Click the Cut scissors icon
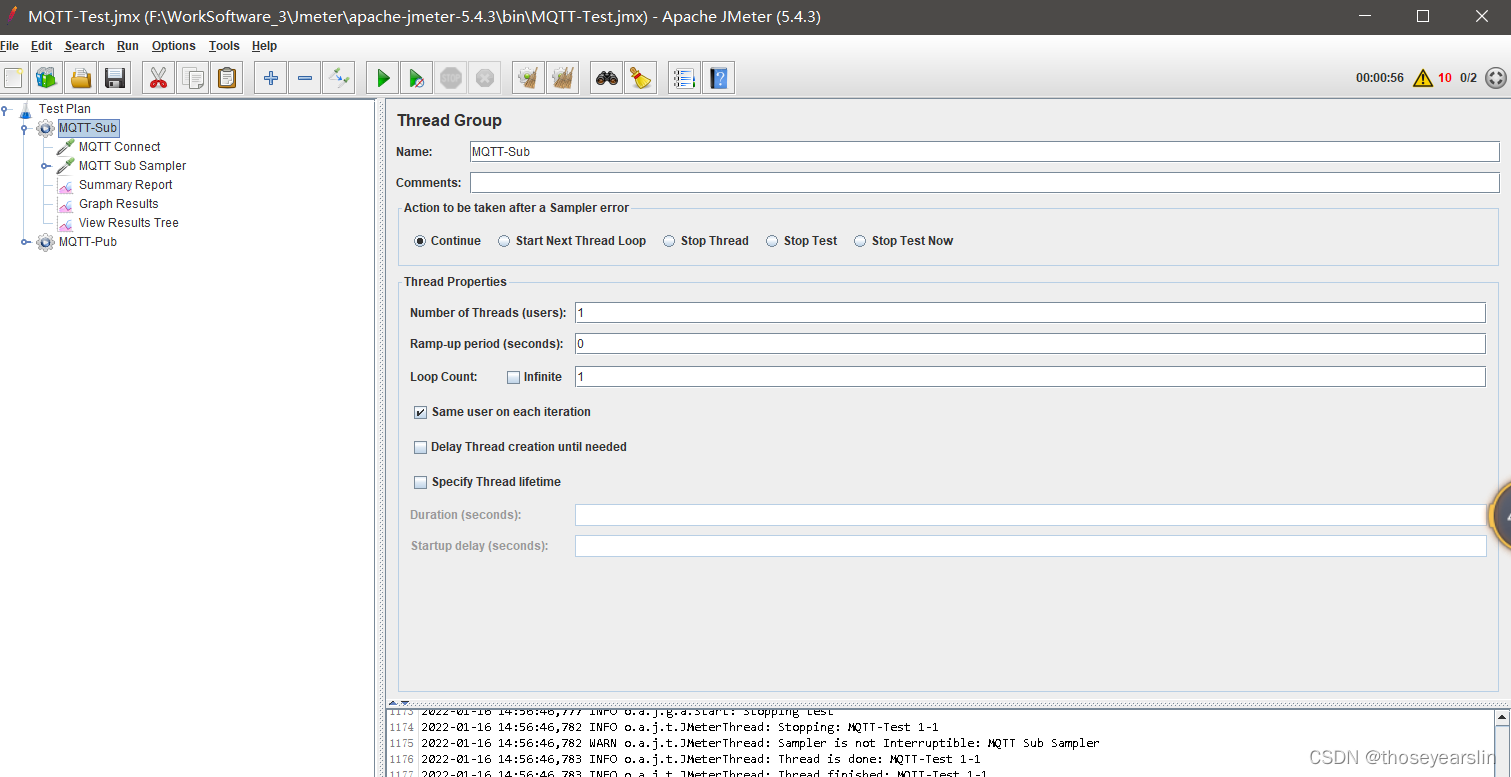Viewport: 1511px width, 777px height. 158,77
